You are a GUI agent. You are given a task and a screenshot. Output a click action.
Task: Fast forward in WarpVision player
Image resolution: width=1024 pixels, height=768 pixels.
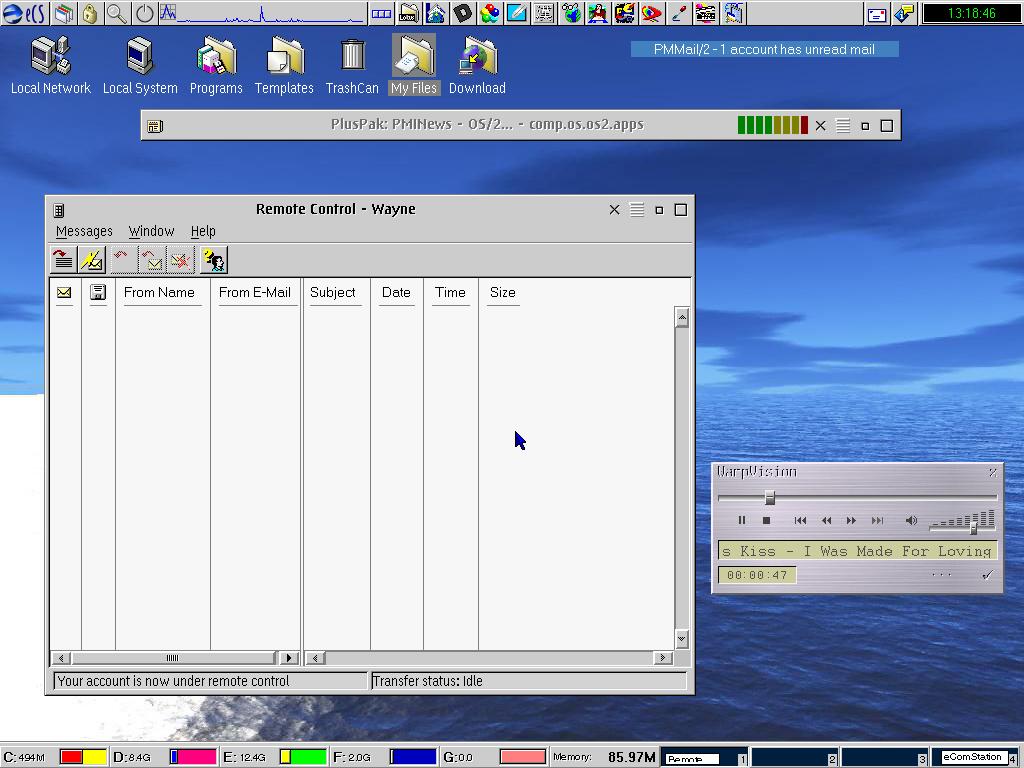851,520
